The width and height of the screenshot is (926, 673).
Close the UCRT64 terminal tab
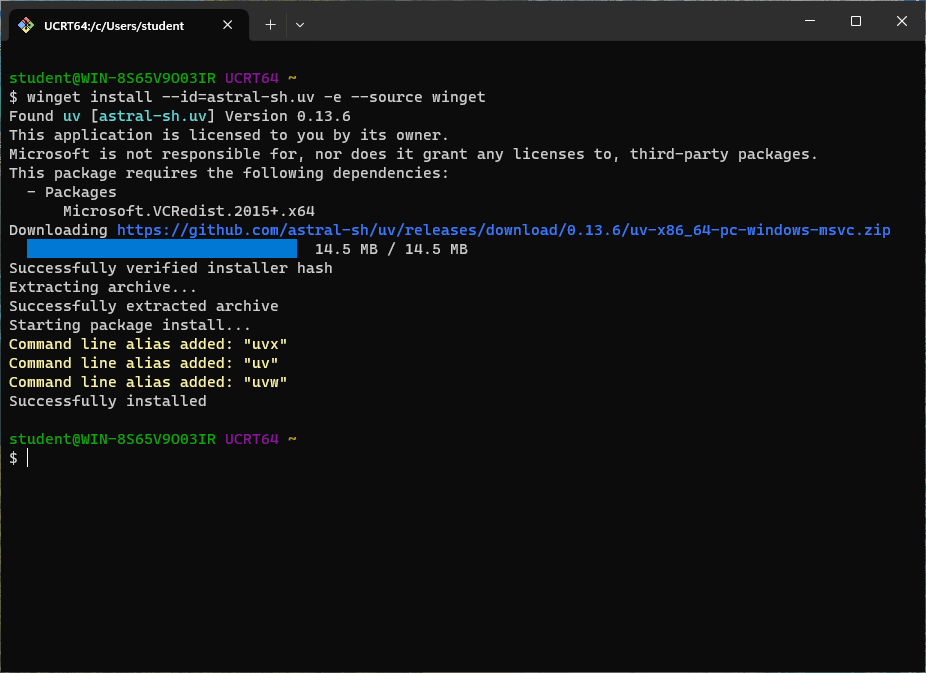pos(227,25)
